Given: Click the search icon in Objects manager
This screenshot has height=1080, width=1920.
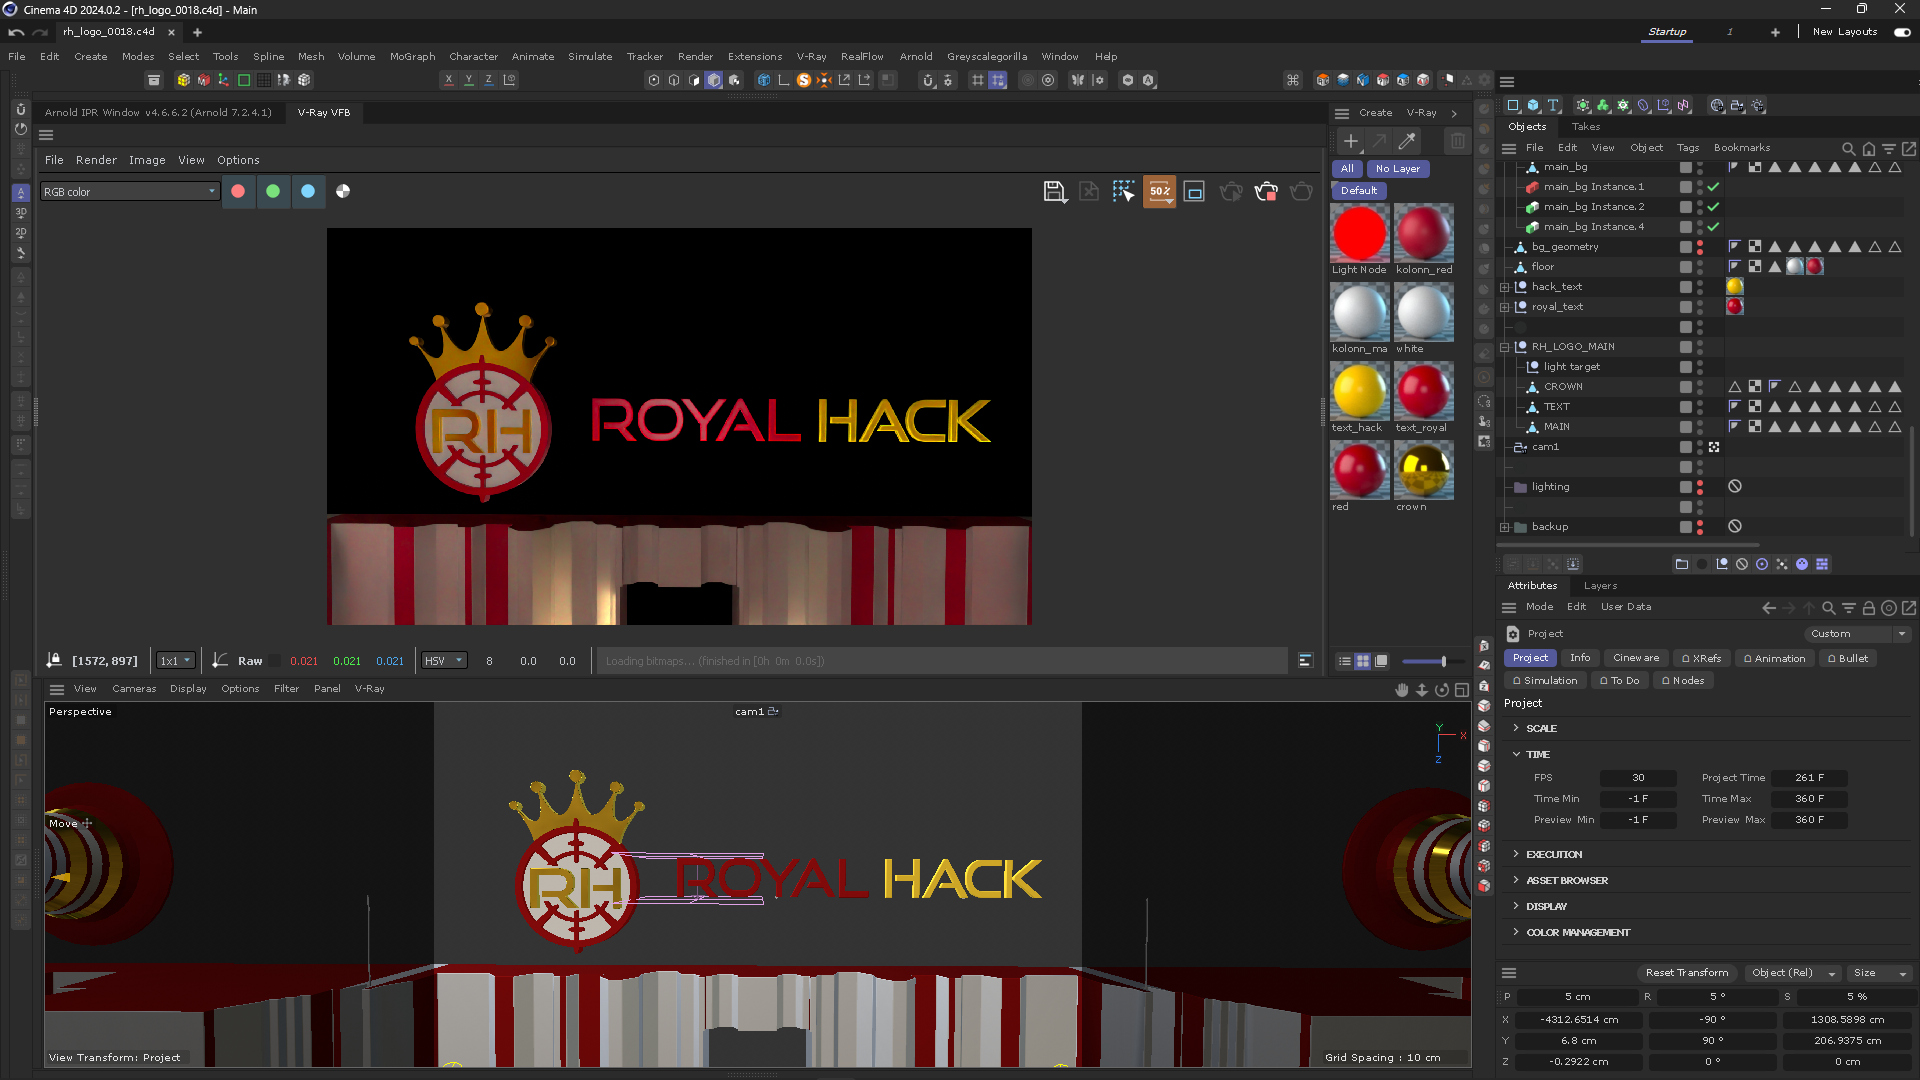Looking at the screenshot, I should (x=1848, y=148).
